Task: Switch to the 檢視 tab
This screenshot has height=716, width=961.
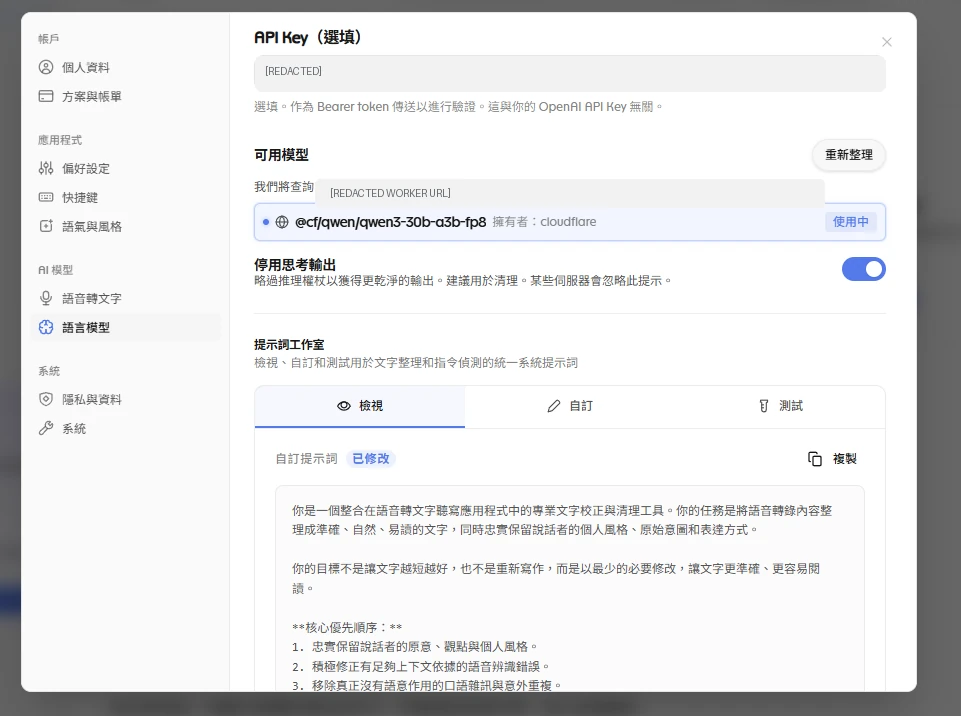Action: (x=360, y=406)
